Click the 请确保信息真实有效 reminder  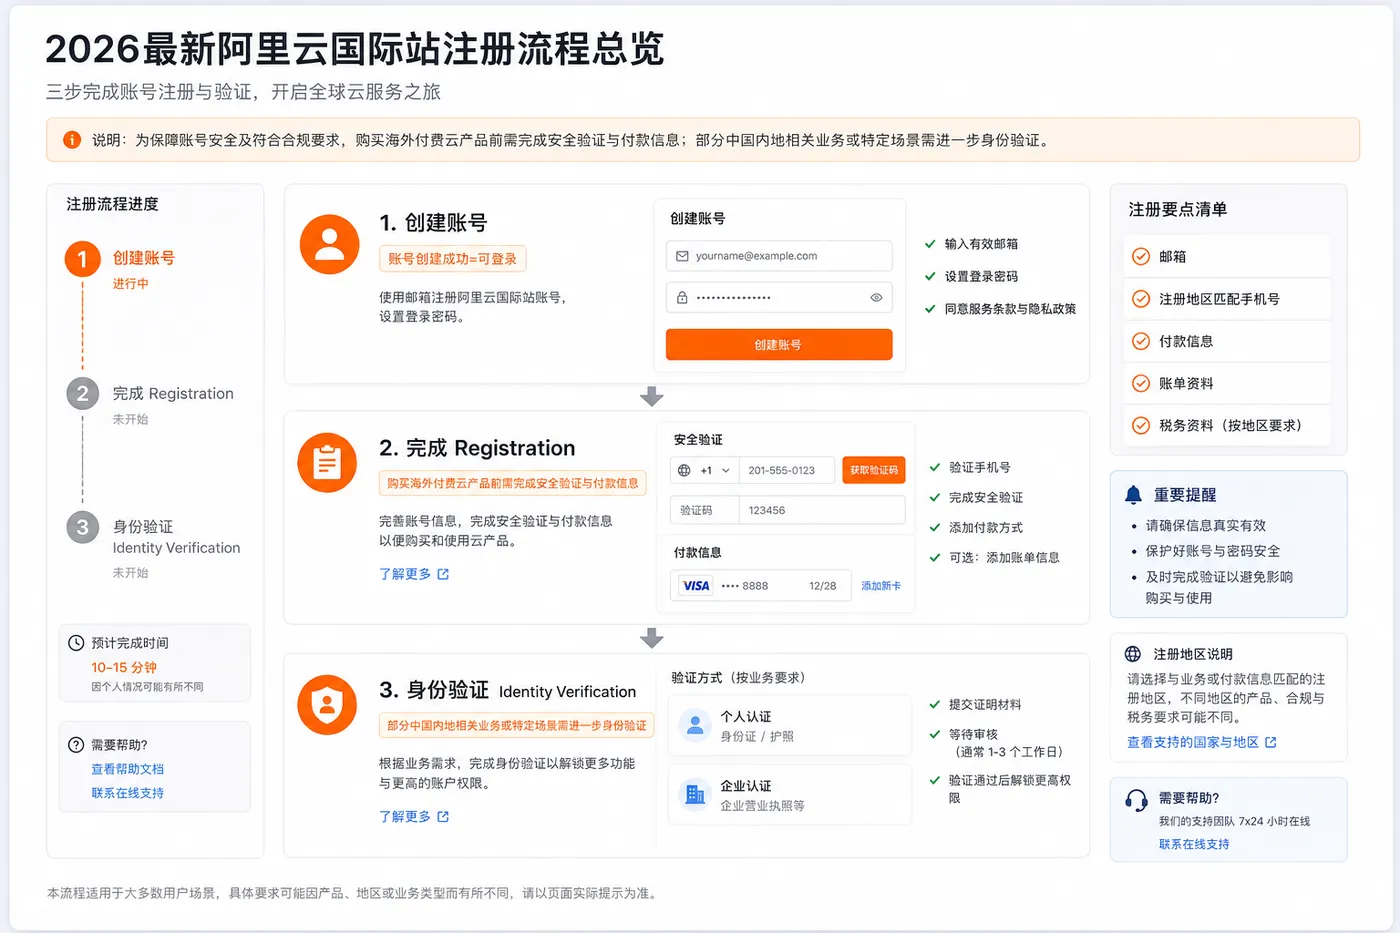tap(1206, 525)
